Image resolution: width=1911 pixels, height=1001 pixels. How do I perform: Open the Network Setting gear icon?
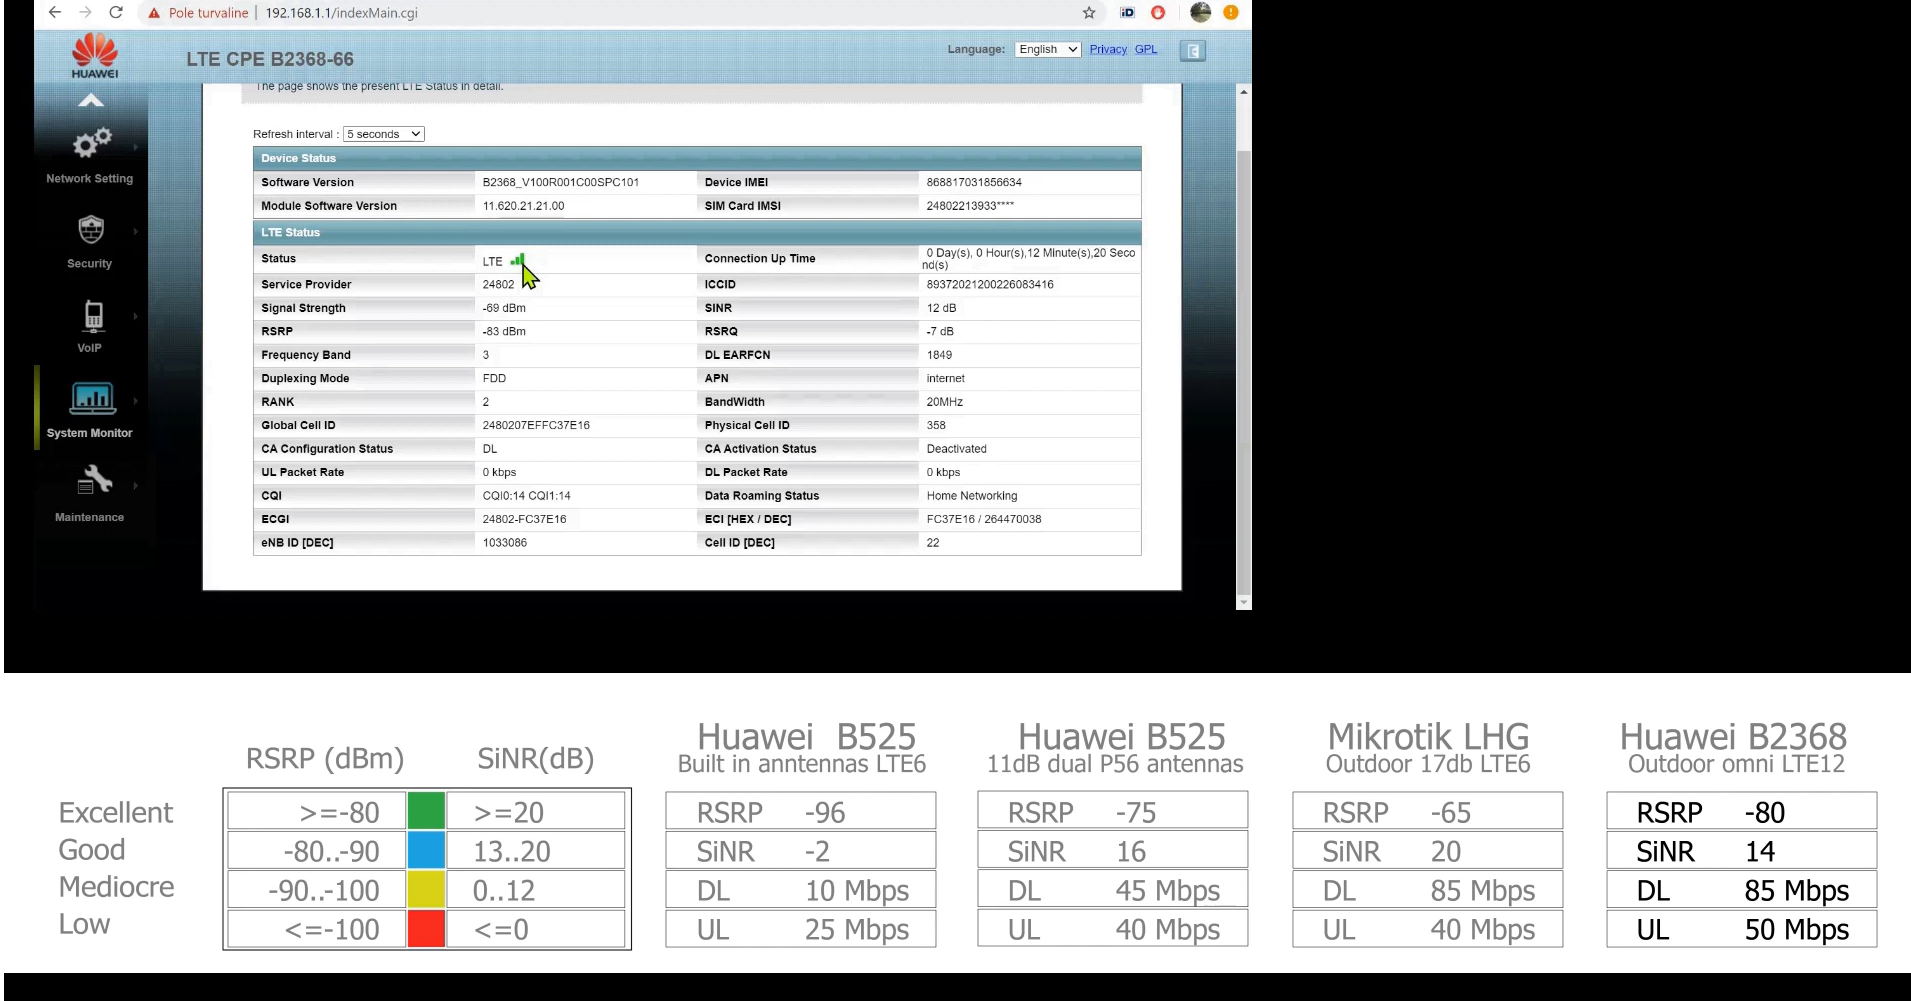(91, 144)
